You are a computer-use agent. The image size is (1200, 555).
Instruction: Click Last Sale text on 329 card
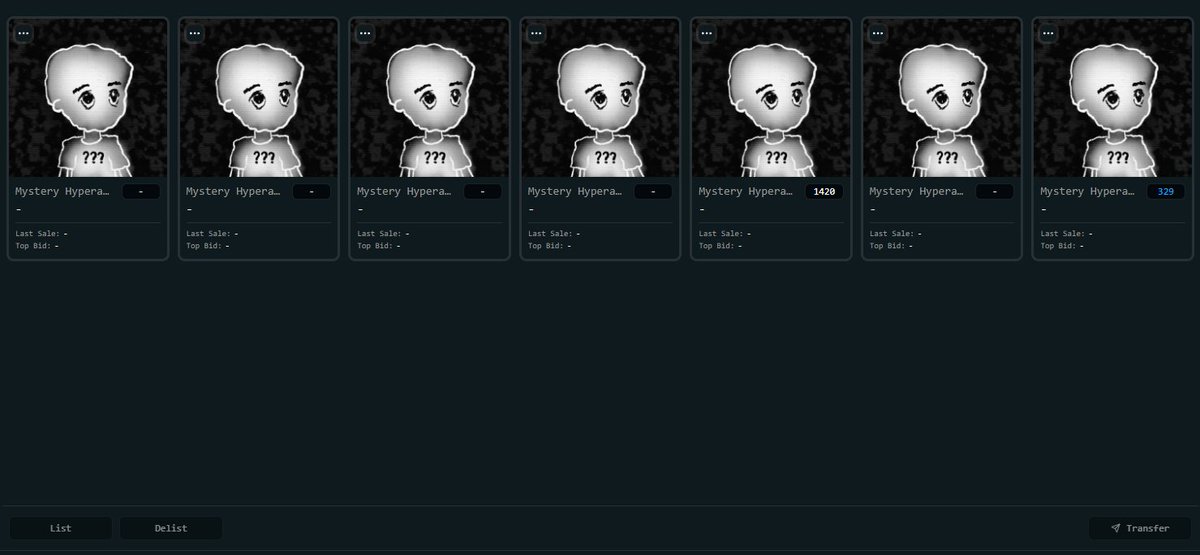click(x=1066, y=233)
